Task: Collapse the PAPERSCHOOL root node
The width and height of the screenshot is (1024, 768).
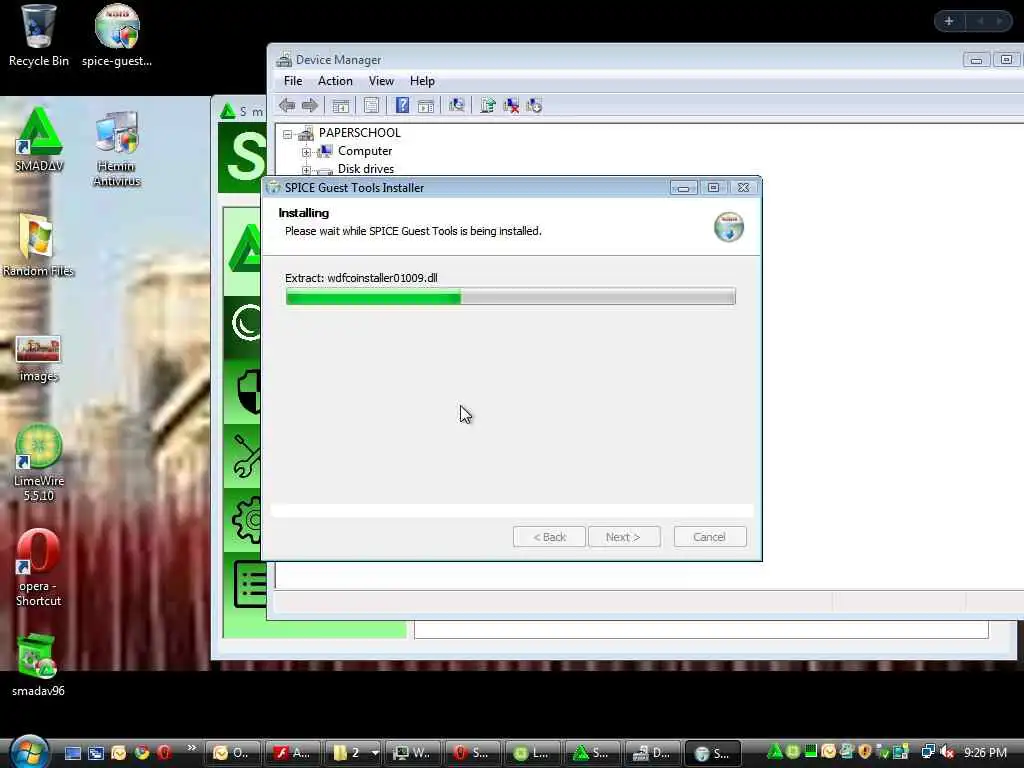Action: (287, 134)
